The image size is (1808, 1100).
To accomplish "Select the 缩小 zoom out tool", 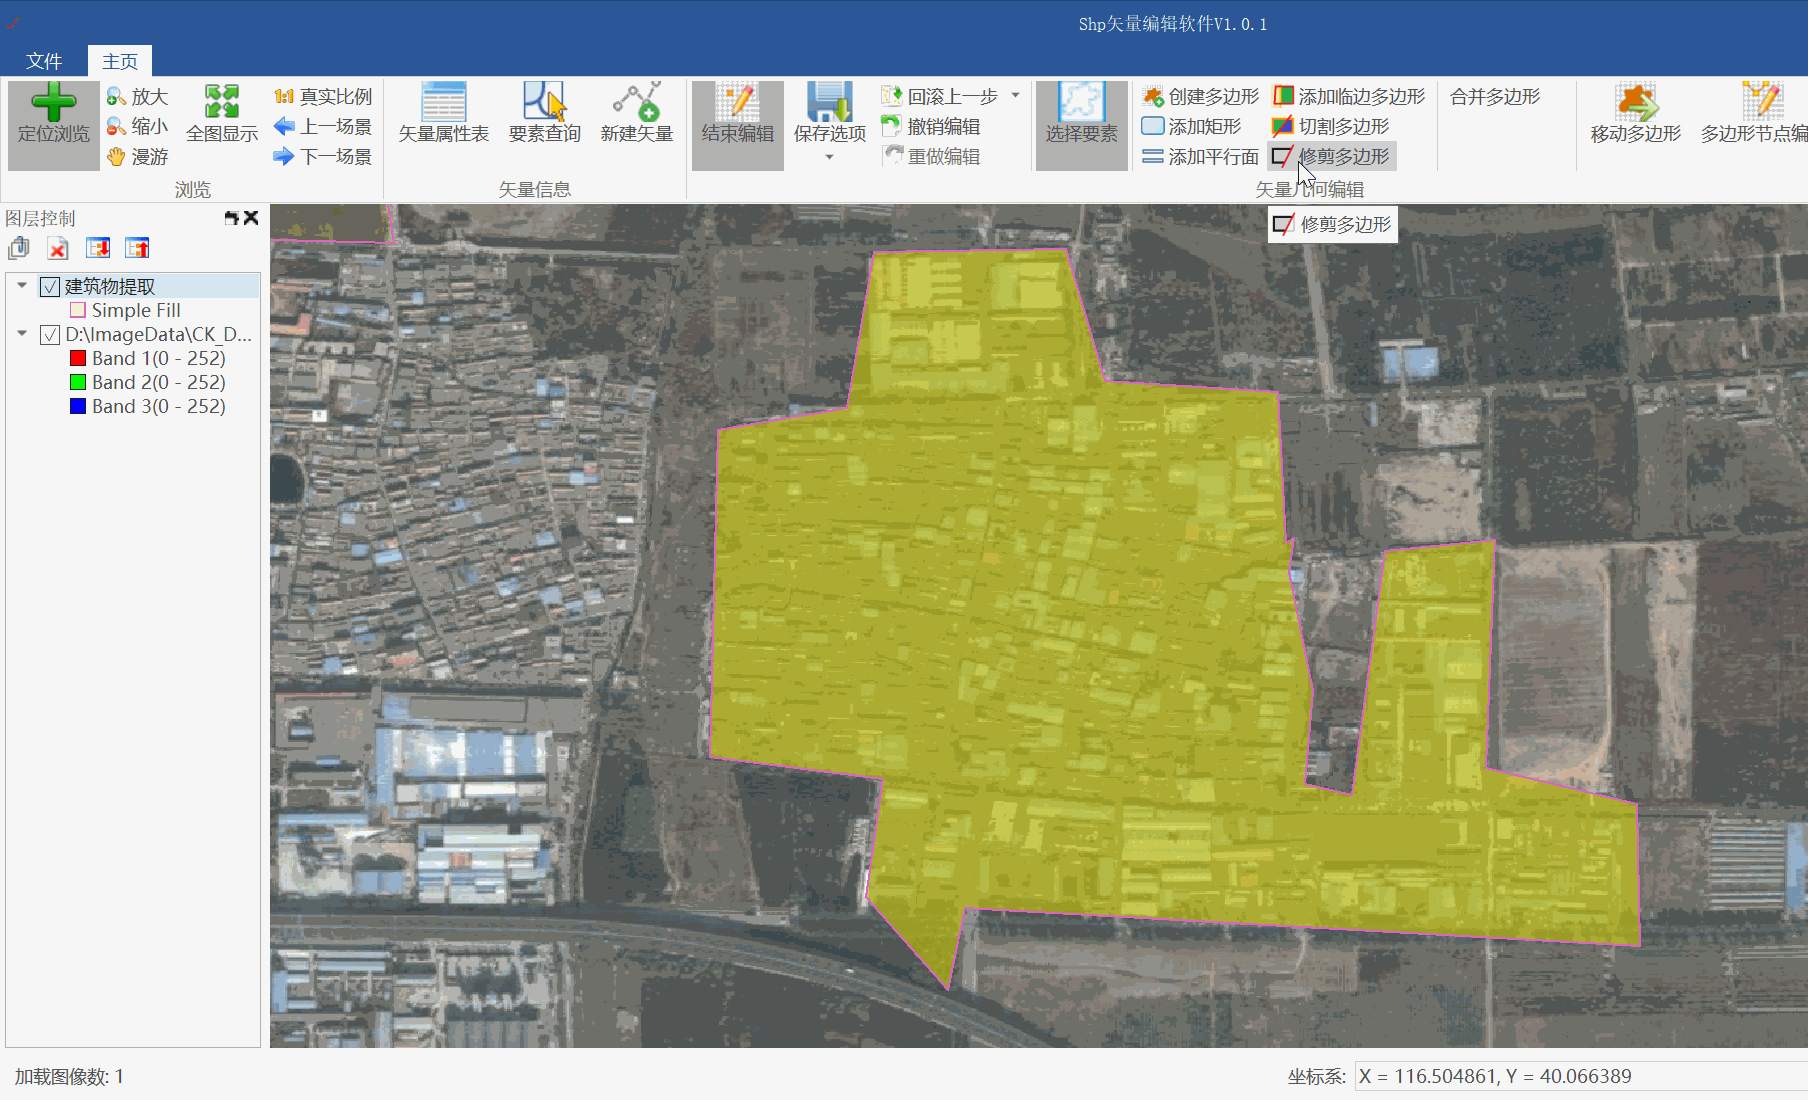I will 137,127.
